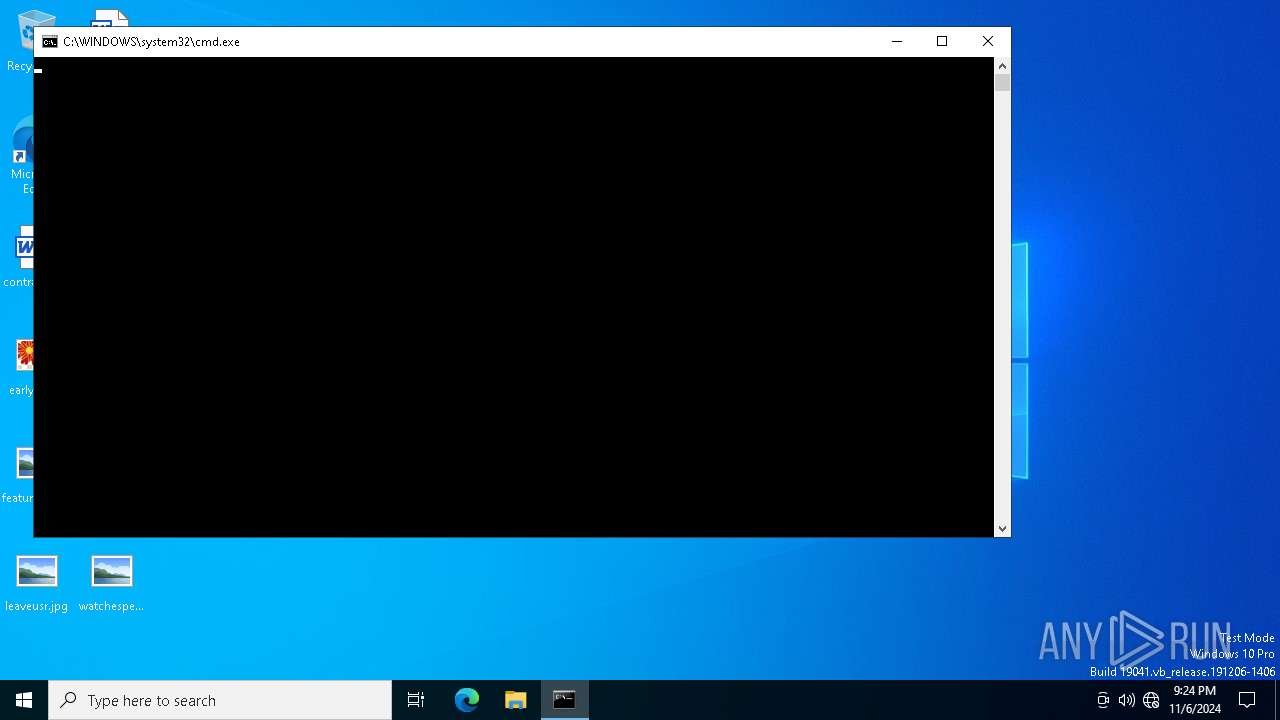Open the Action Center notifications icon
1280x720 pixels.
coord(1247,700)
